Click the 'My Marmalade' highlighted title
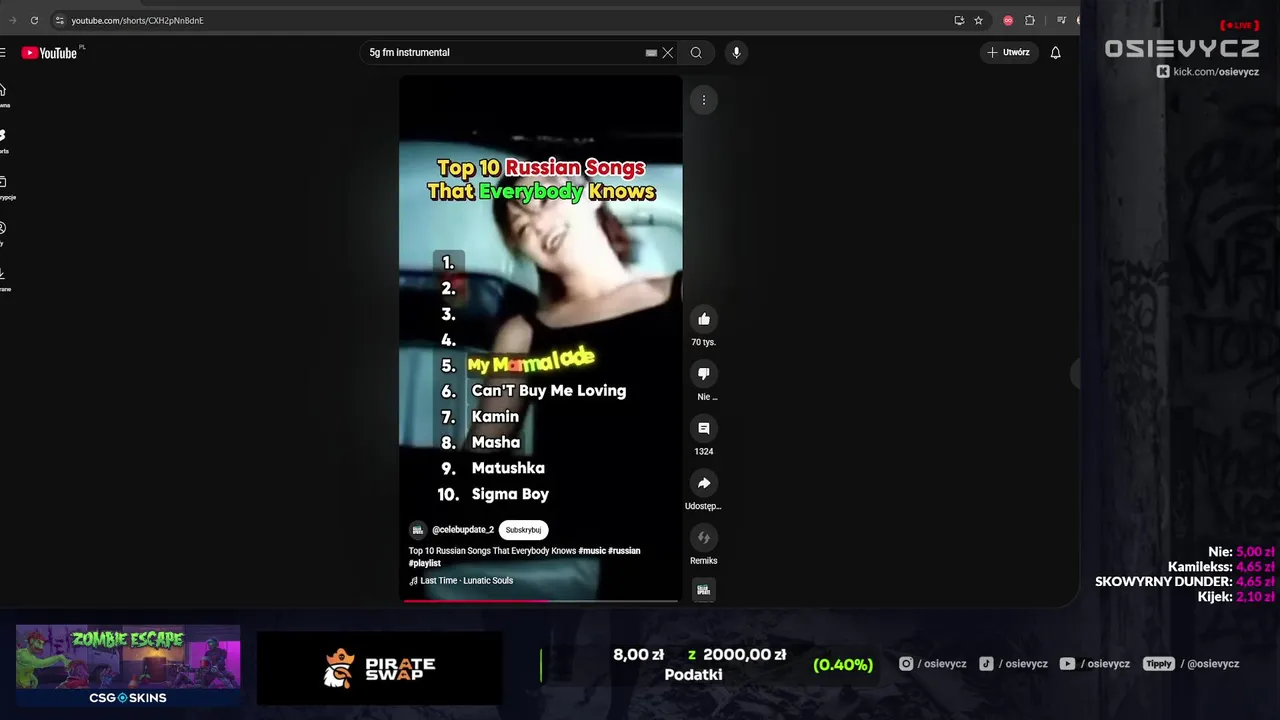This screenshot has width=1280, height=720. pyautogui.click(x=531, y=361)
